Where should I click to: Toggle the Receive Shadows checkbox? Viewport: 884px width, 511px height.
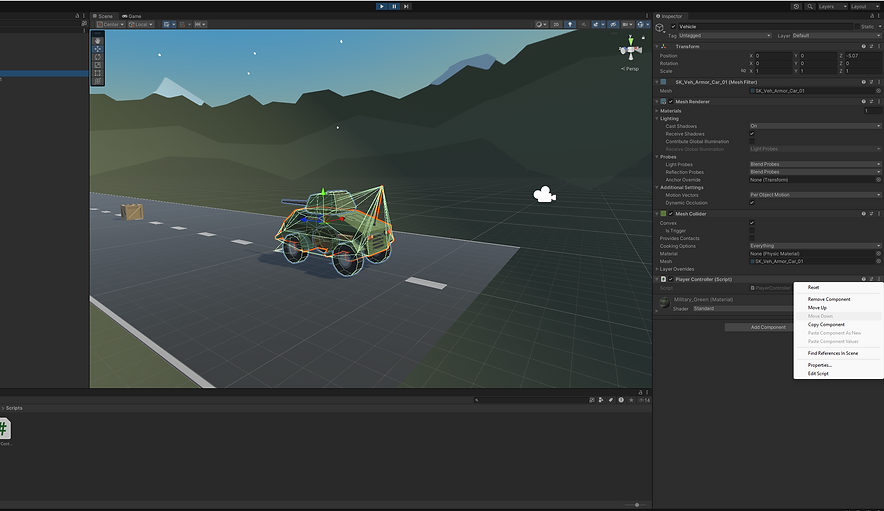click(752, 134)
